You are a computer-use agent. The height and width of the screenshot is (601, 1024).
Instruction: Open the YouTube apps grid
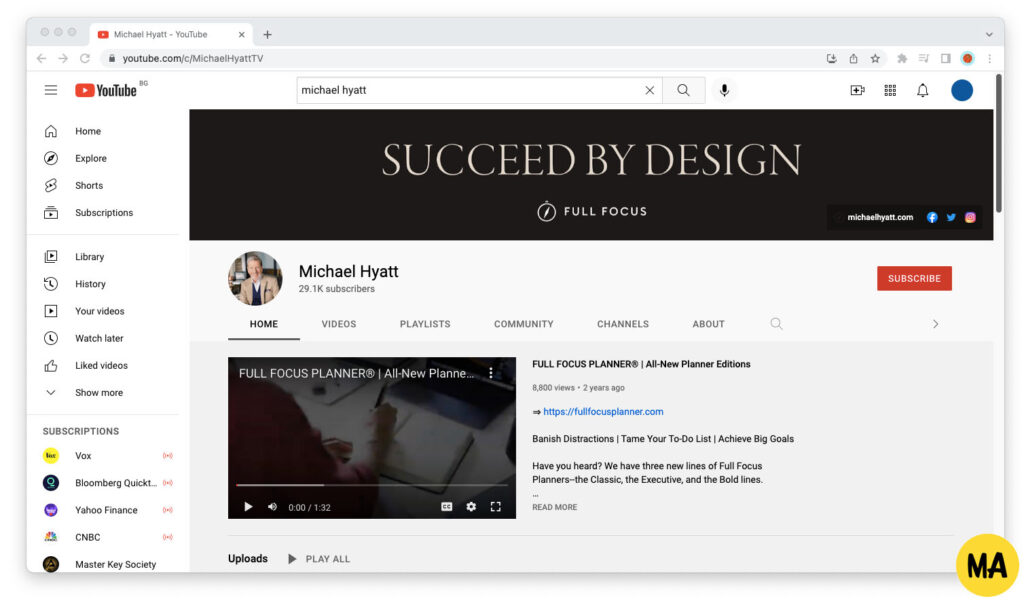[890, 90]
